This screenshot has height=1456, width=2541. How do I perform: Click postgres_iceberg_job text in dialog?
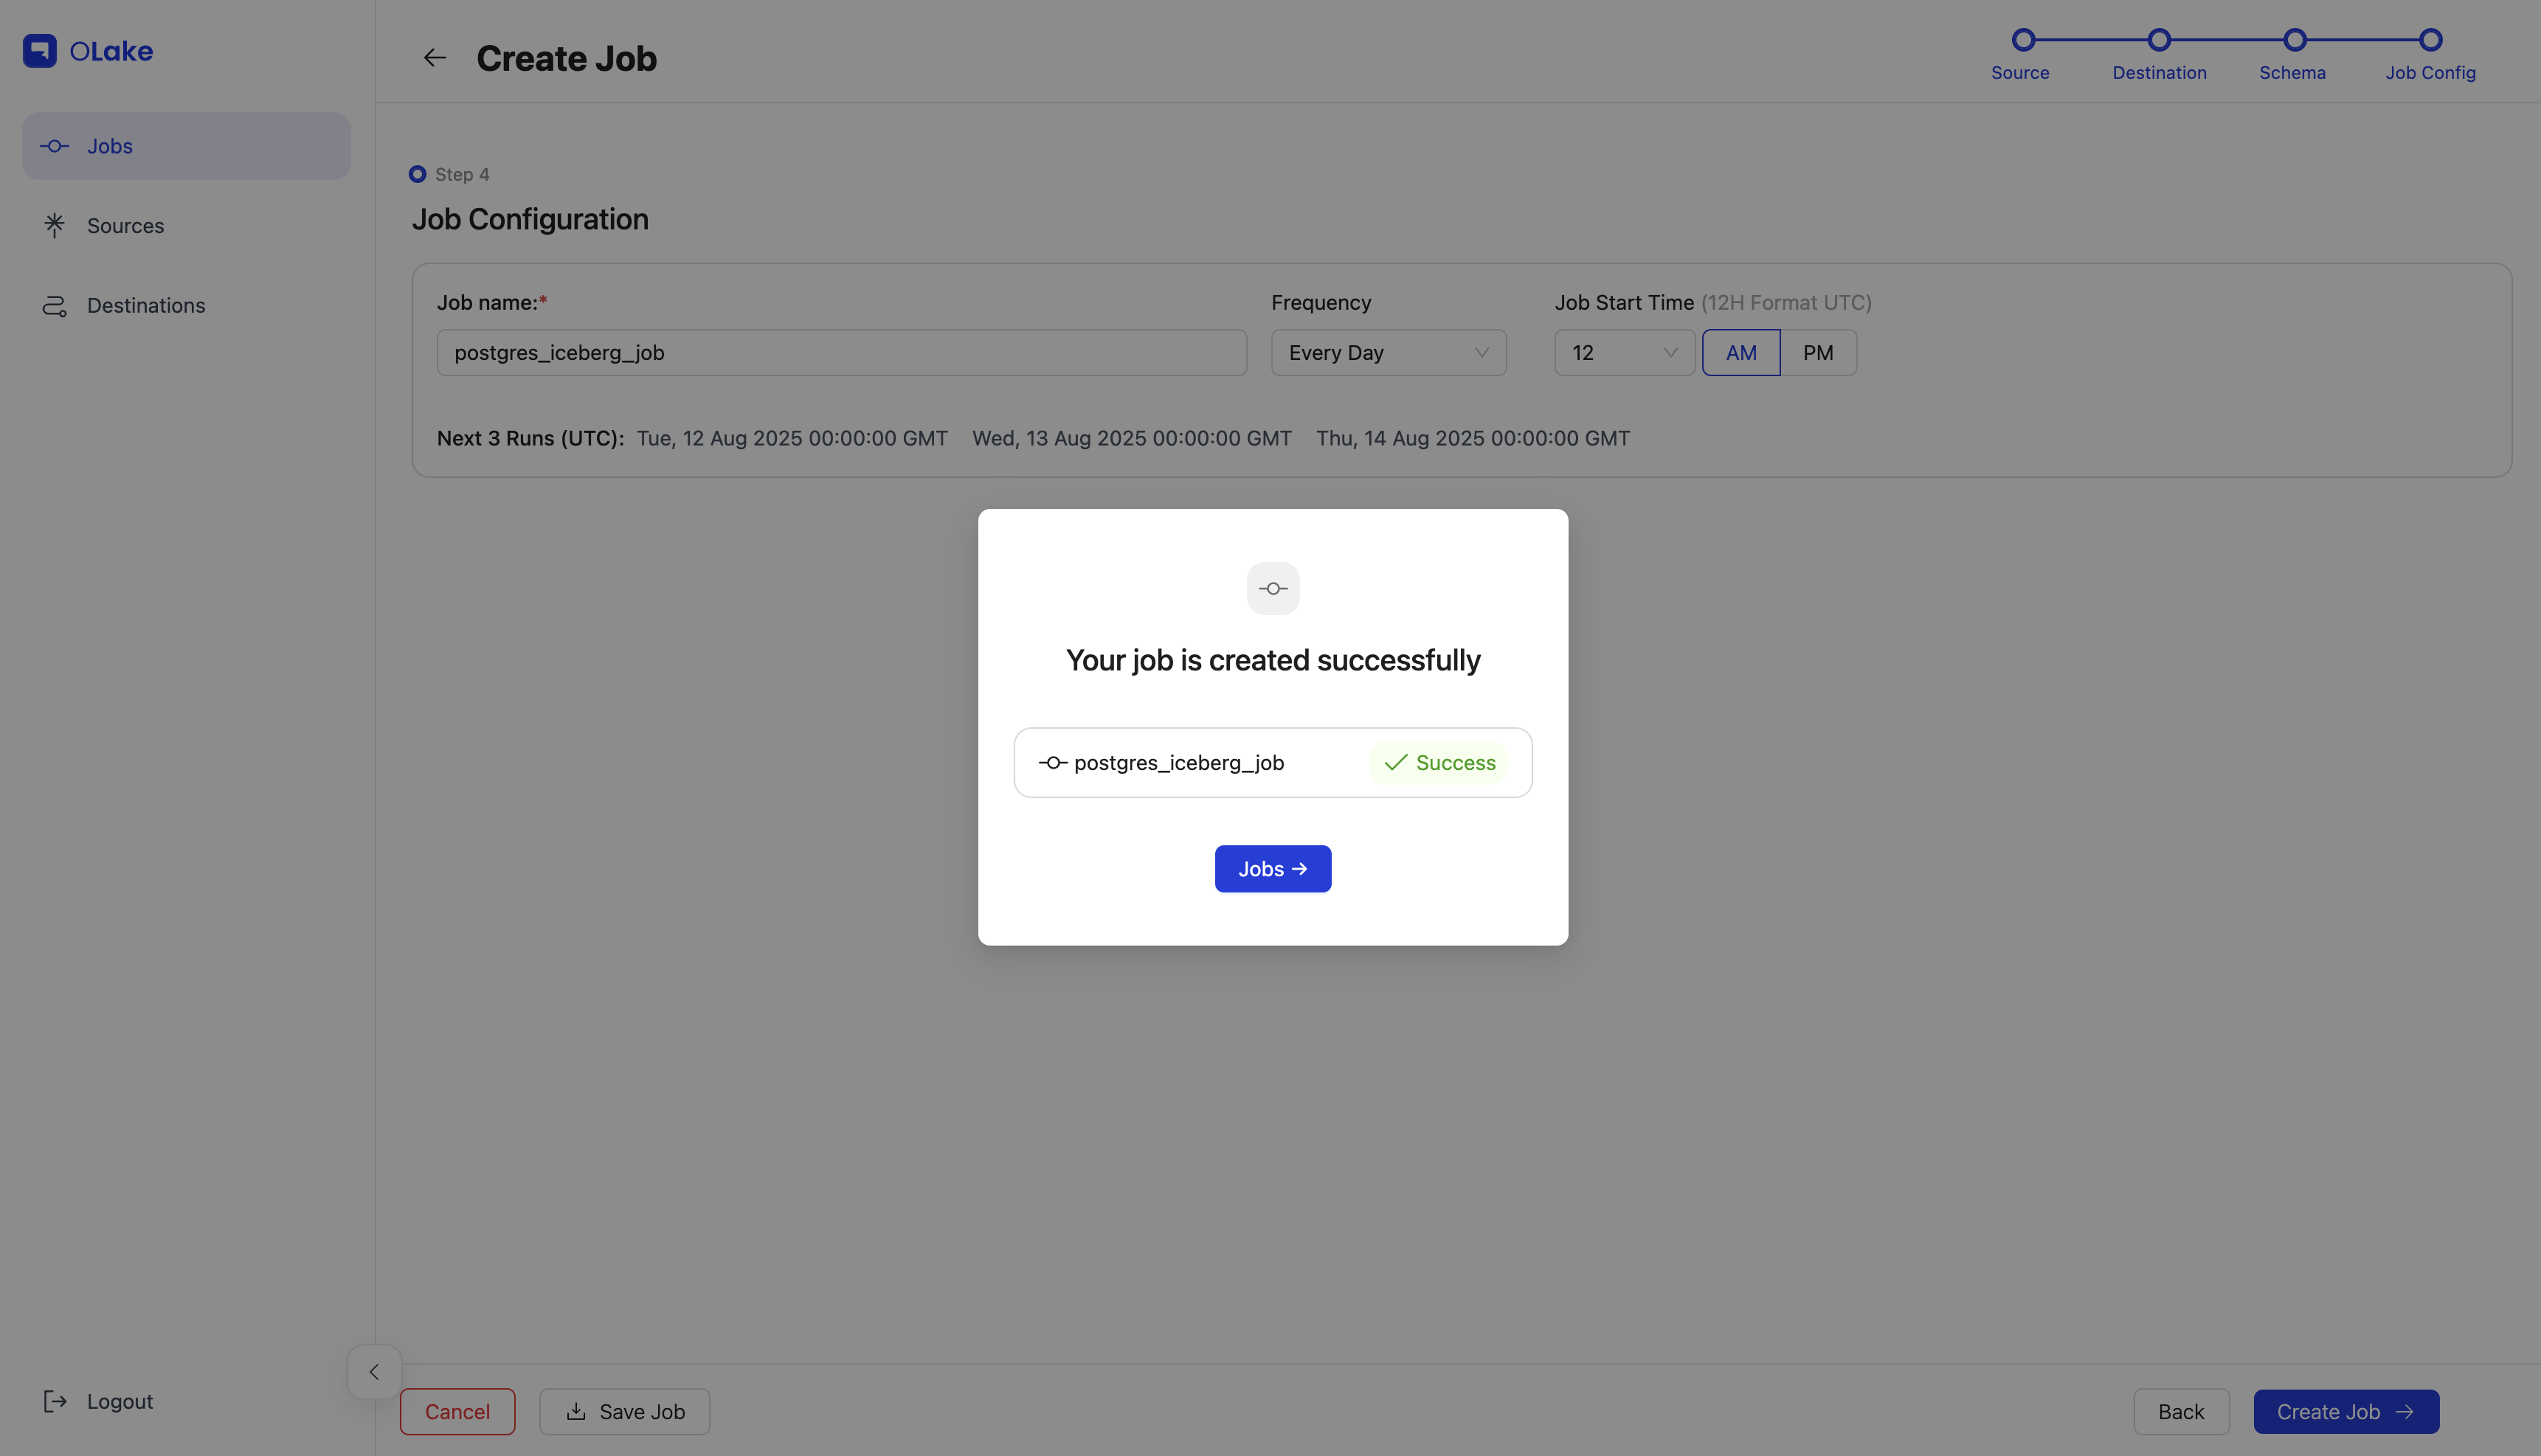coord(1179,763)
